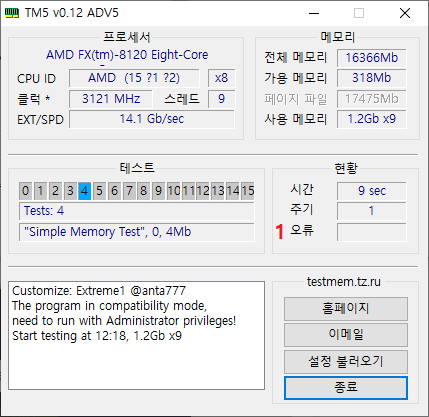Select test box number 3
The width and height of the screenshot is (429, 417).
pos(70,191)
